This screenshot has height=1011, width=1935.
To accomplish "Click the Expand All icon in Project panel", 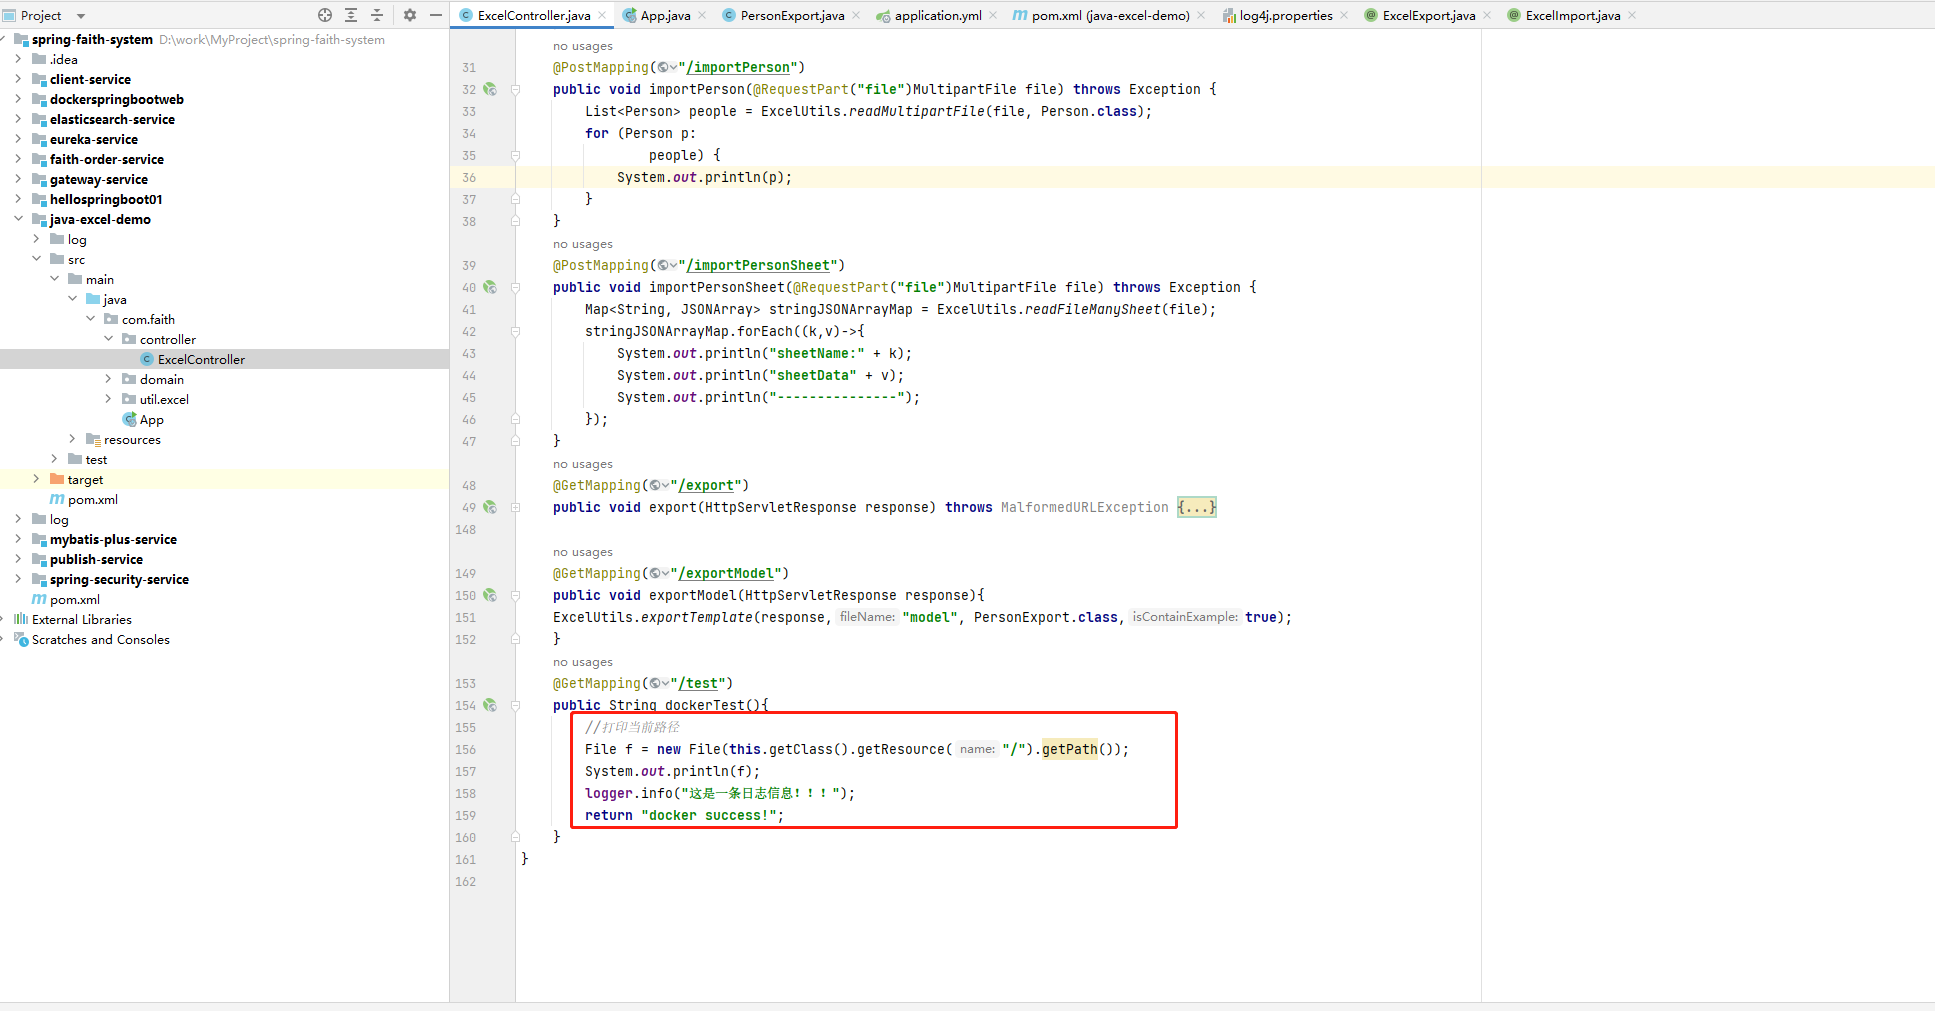I will [351, 15].
